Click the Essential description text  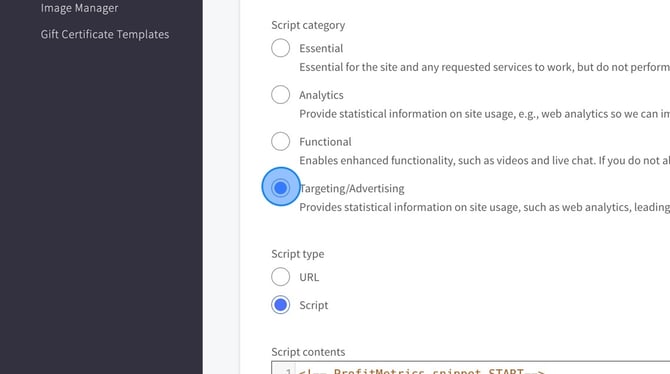pos(485,67)
